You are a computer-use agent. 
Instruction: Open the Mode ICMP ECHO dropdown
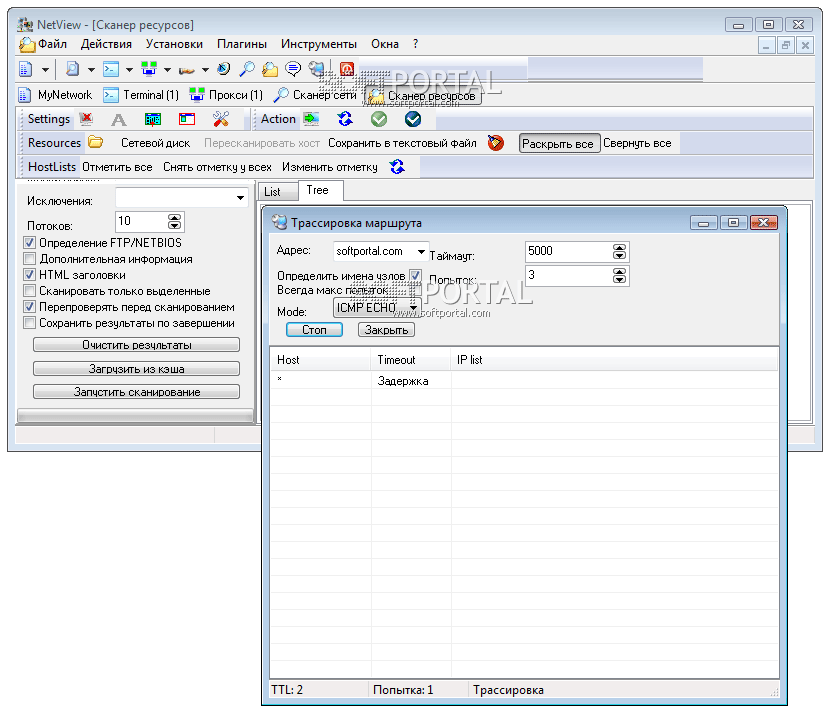[413, 308]
